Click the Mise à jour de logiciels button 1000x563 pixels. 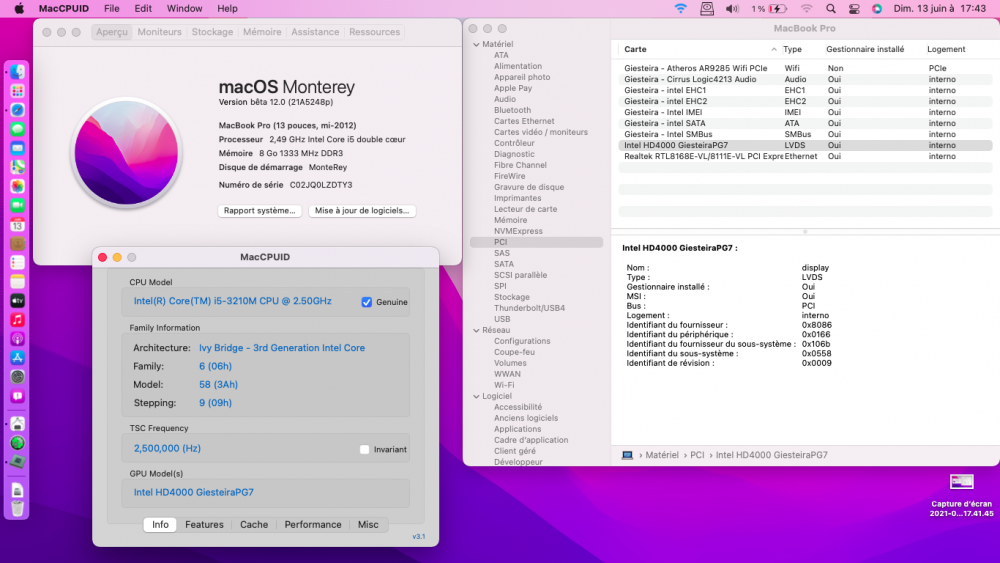(x=362, y=210)
